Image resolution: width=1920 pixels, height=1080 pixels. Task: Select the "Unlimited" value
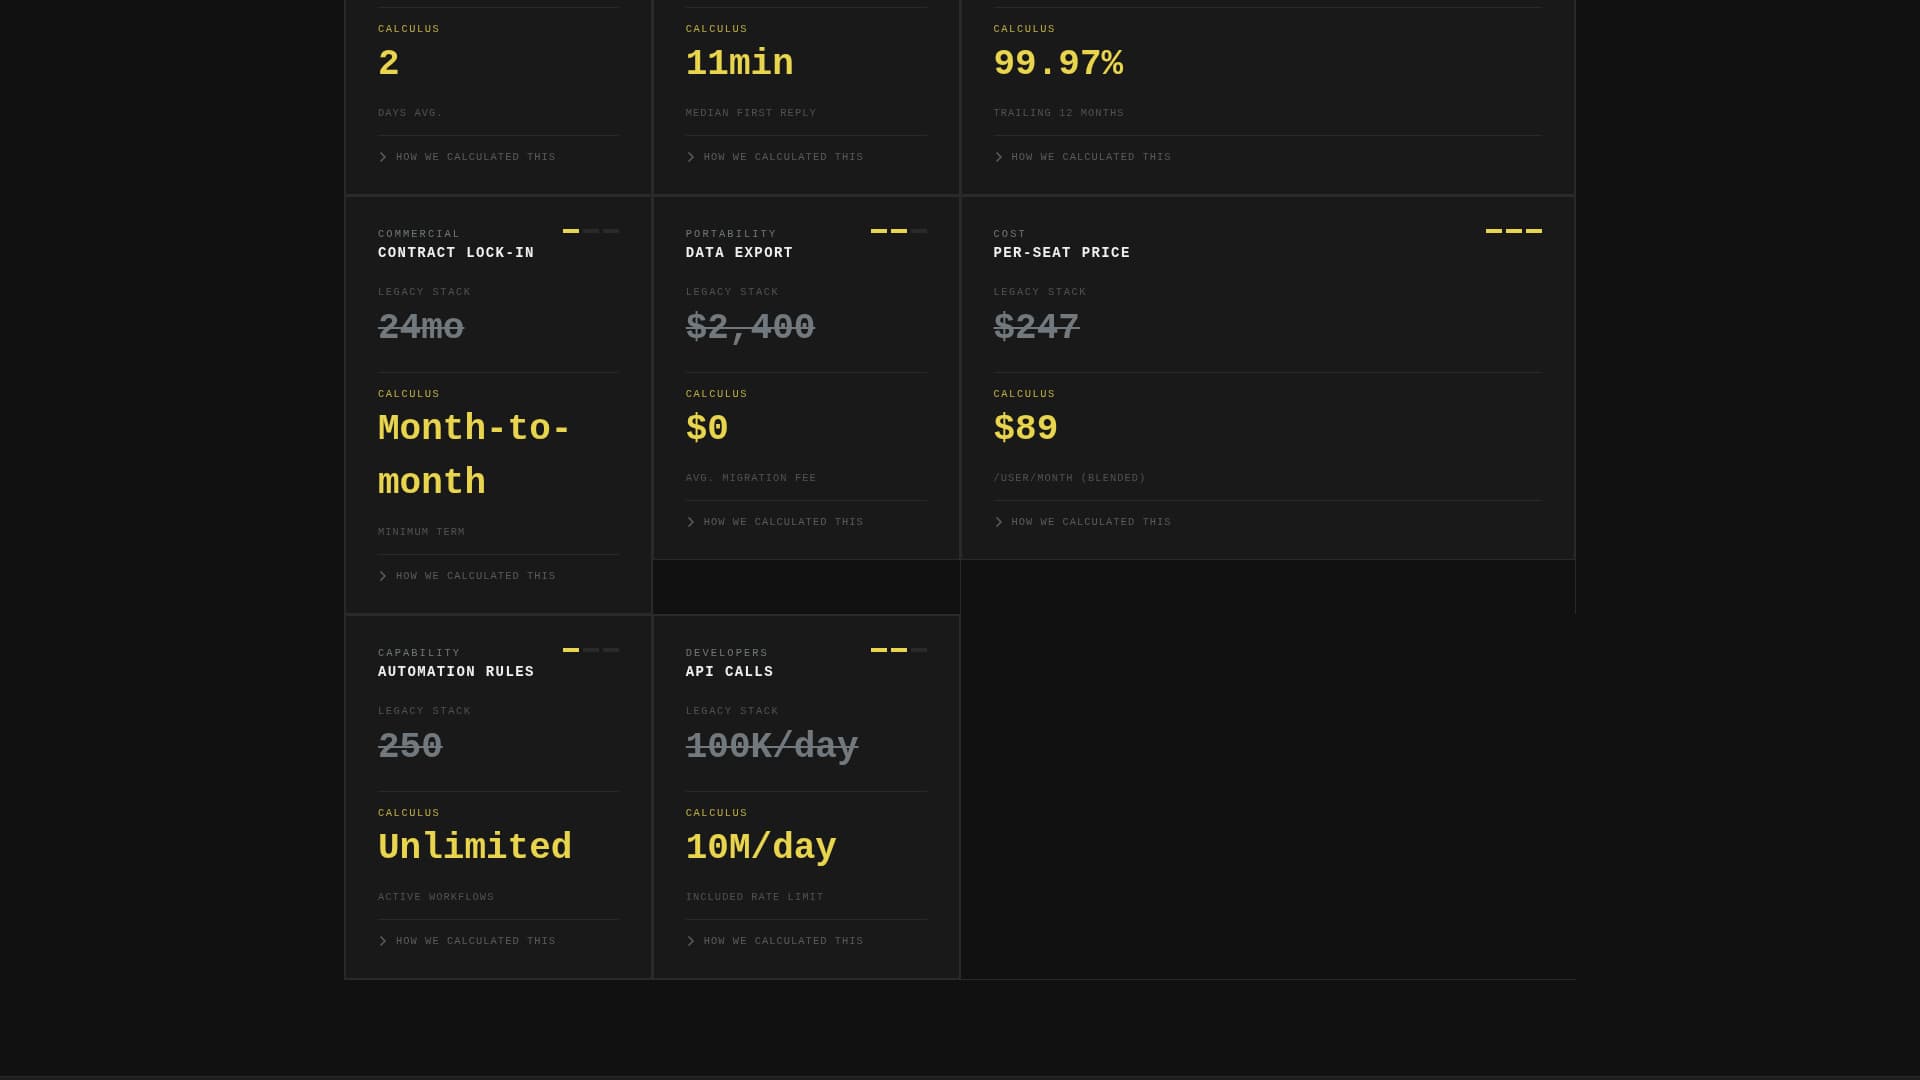click(475, 848)
